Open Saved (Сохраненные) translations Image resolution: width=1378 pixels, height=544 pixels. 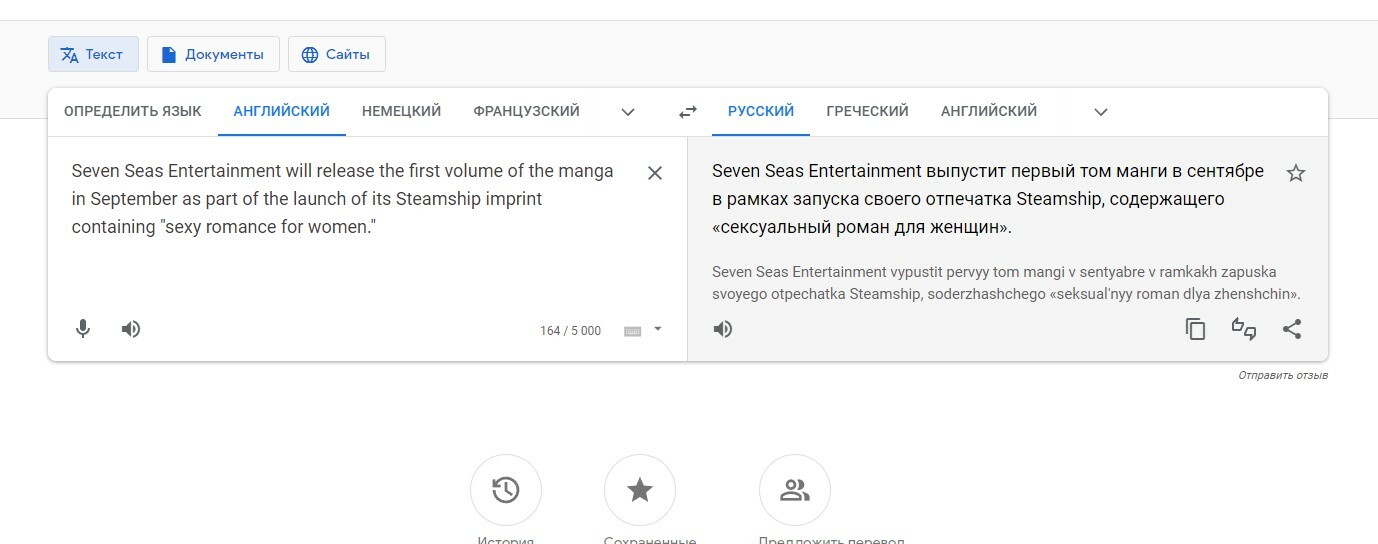[x=639, y=490]
